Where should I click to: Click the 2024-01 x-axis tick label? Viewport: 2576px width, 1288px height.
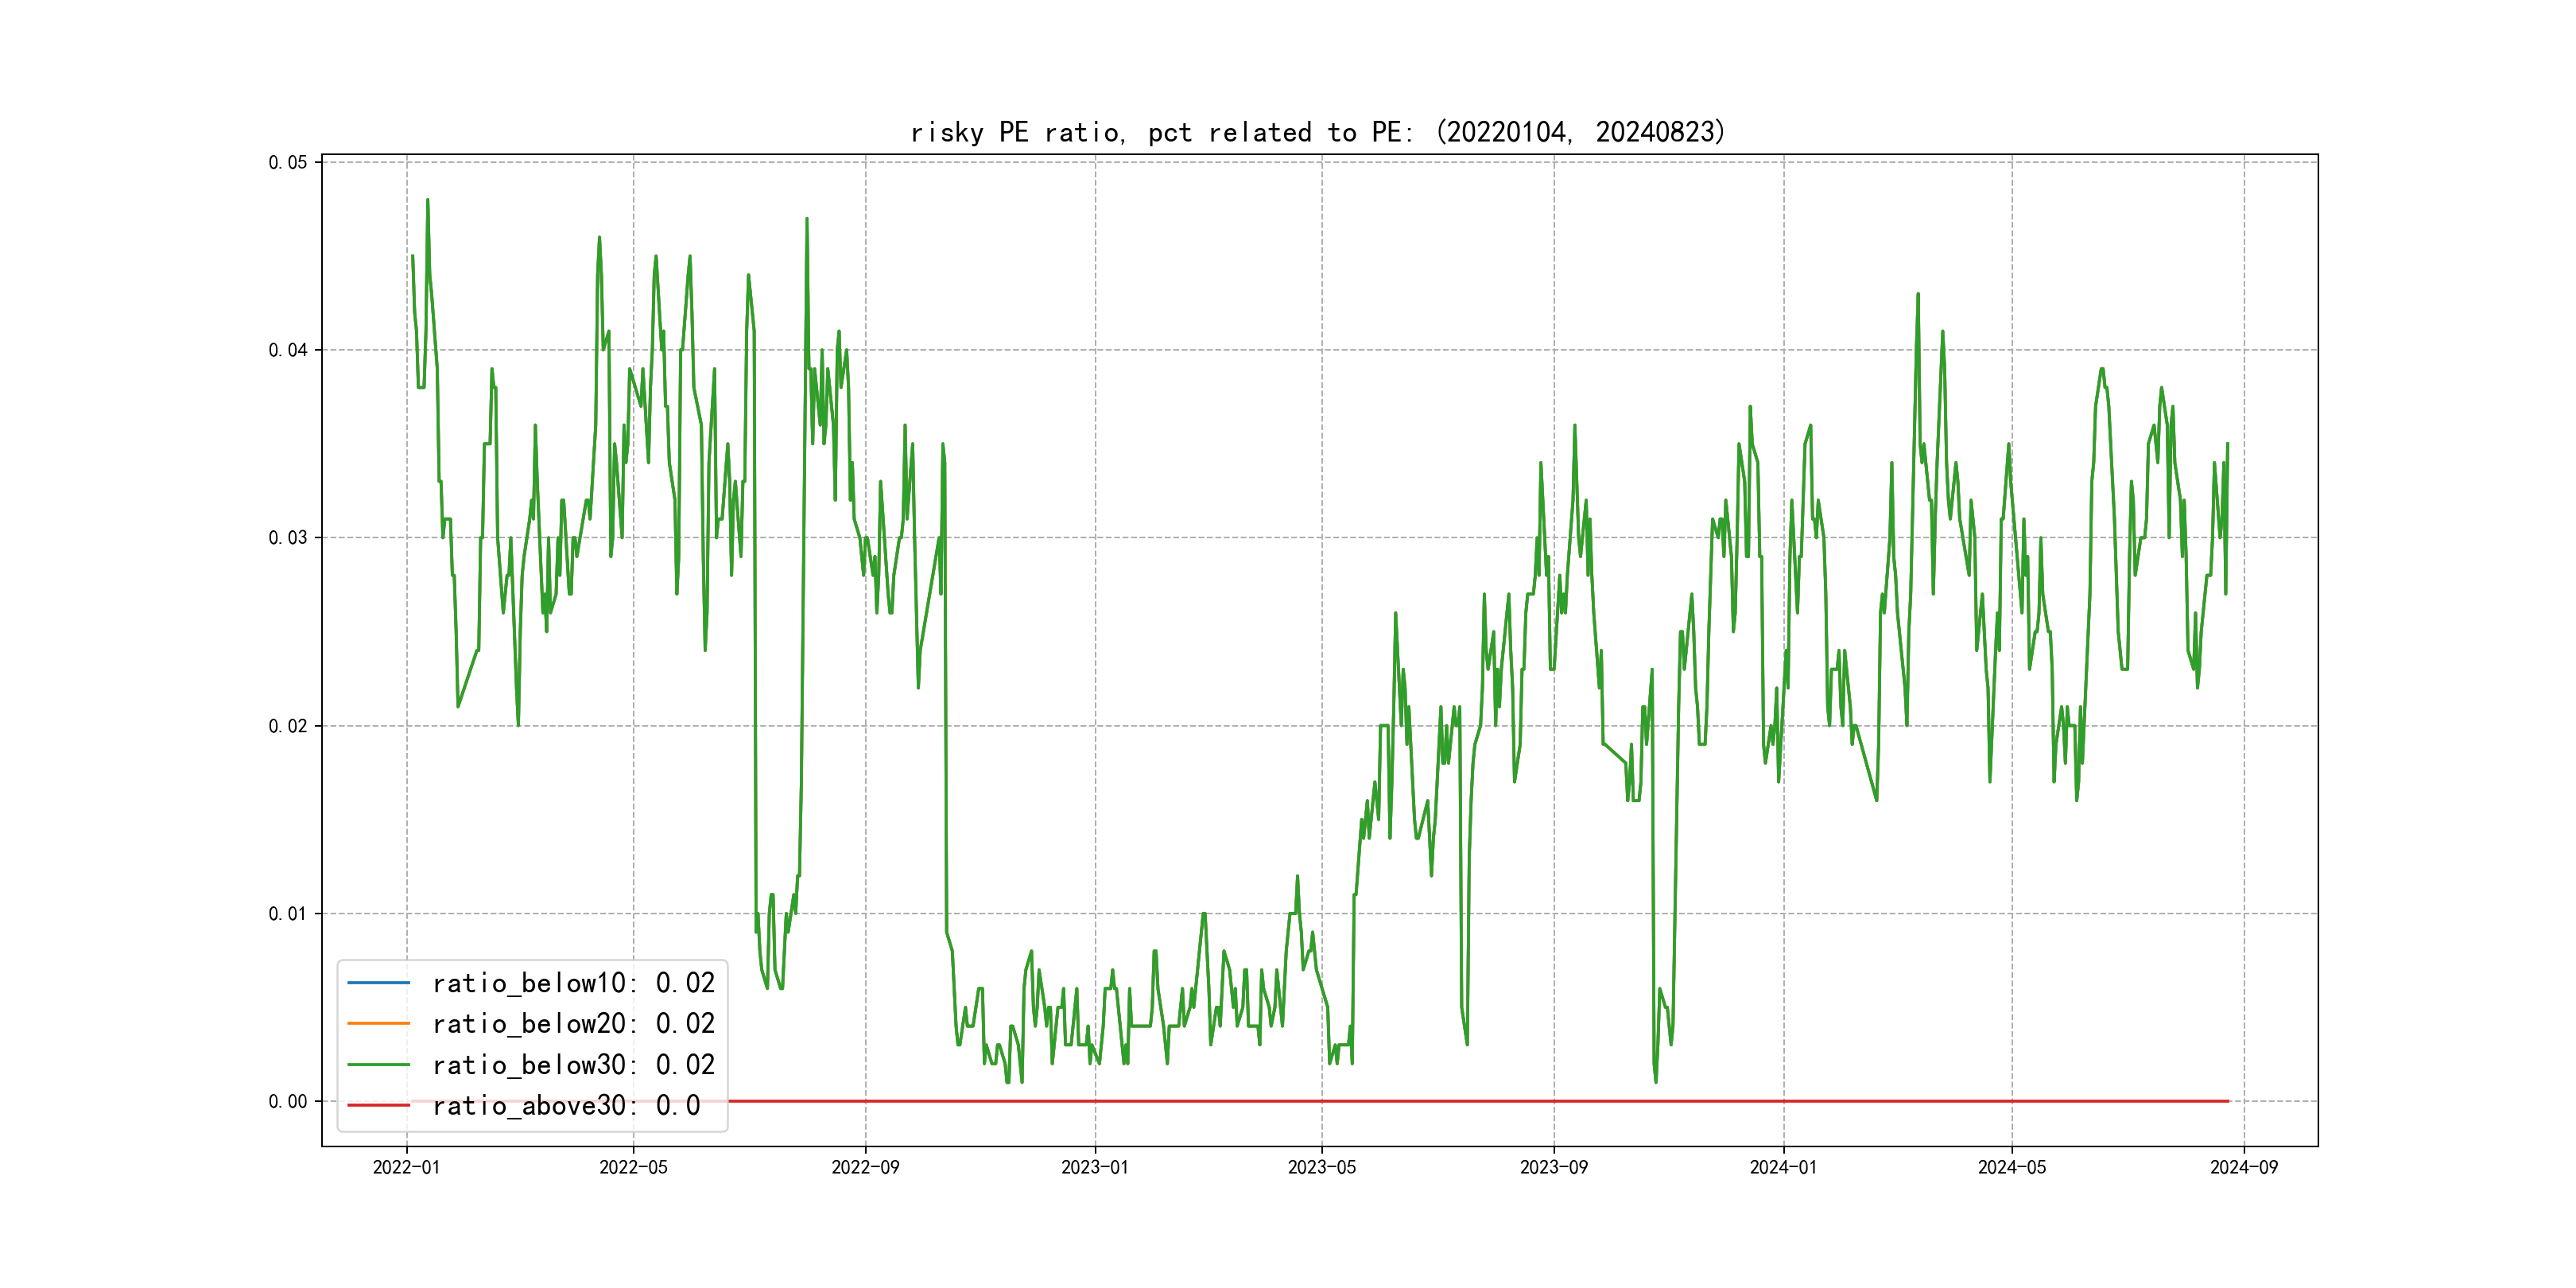pos(1783,1167)
